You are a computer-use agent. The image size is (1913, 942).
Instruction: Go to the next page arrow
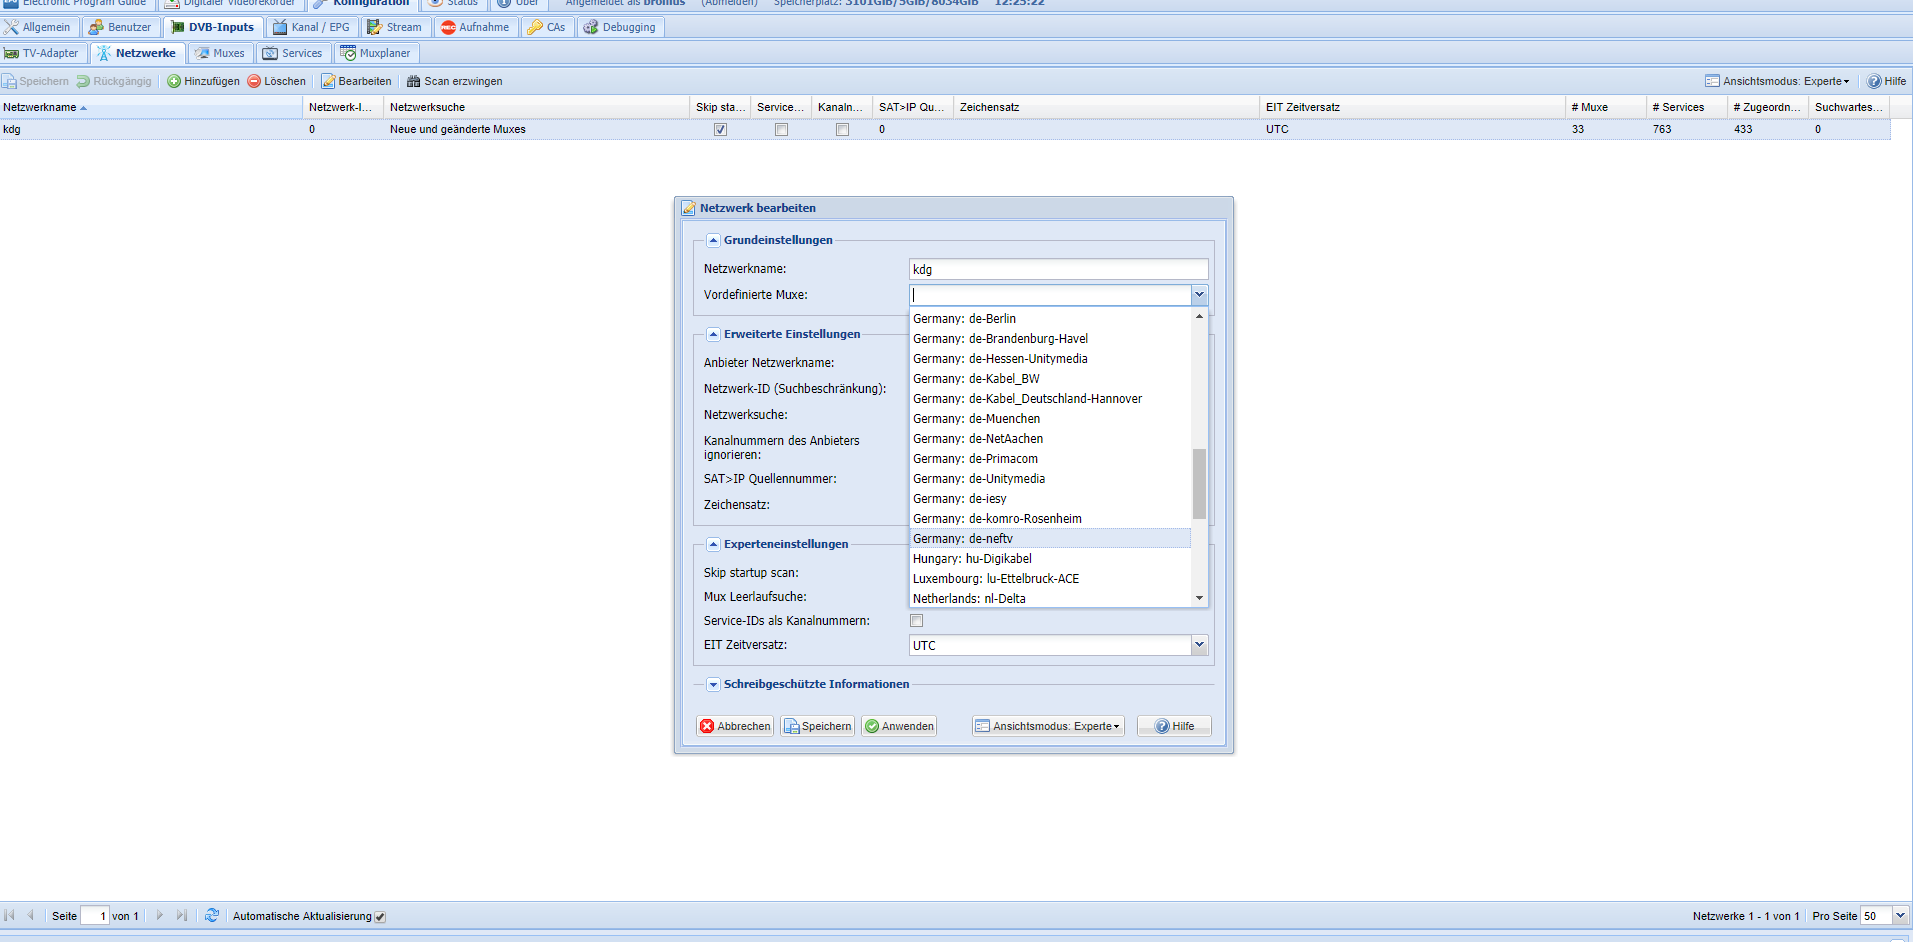(159, 915)
